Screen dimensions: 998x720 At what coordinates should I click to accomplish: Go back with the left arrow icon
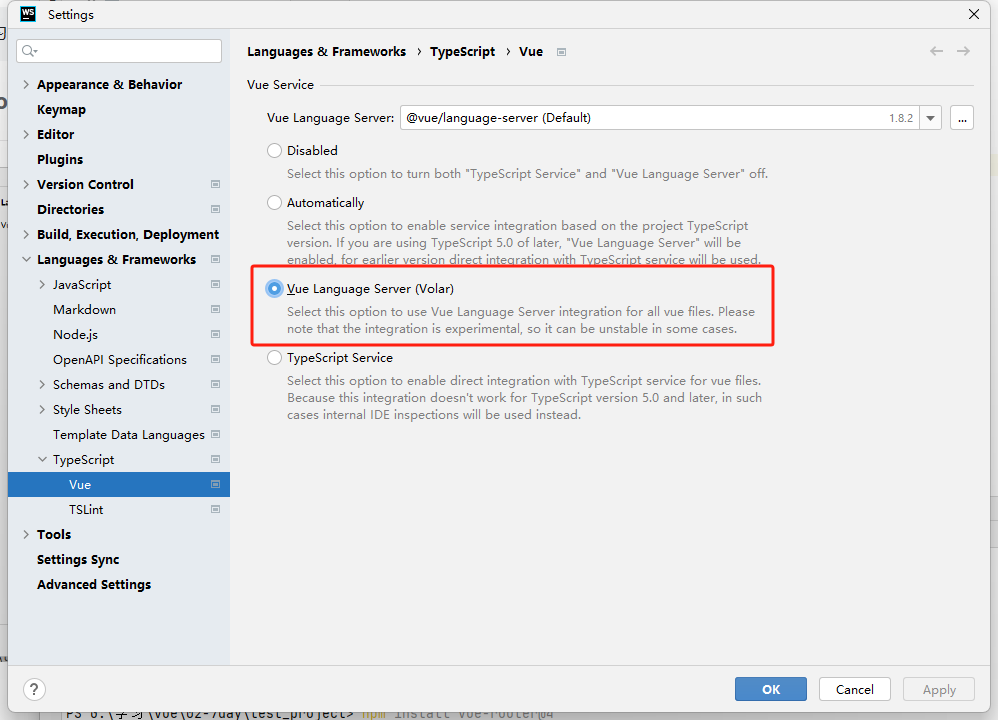coord(936,51)
